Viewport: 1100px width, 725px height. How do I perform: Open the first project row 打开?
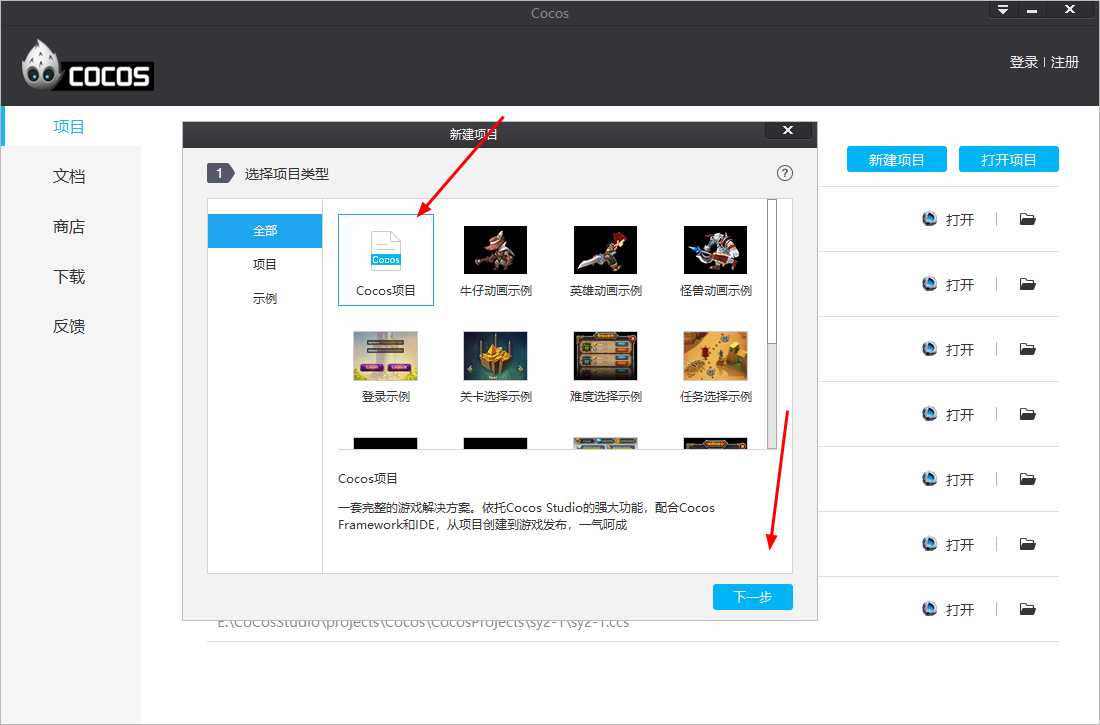click(x=948, y=220)
